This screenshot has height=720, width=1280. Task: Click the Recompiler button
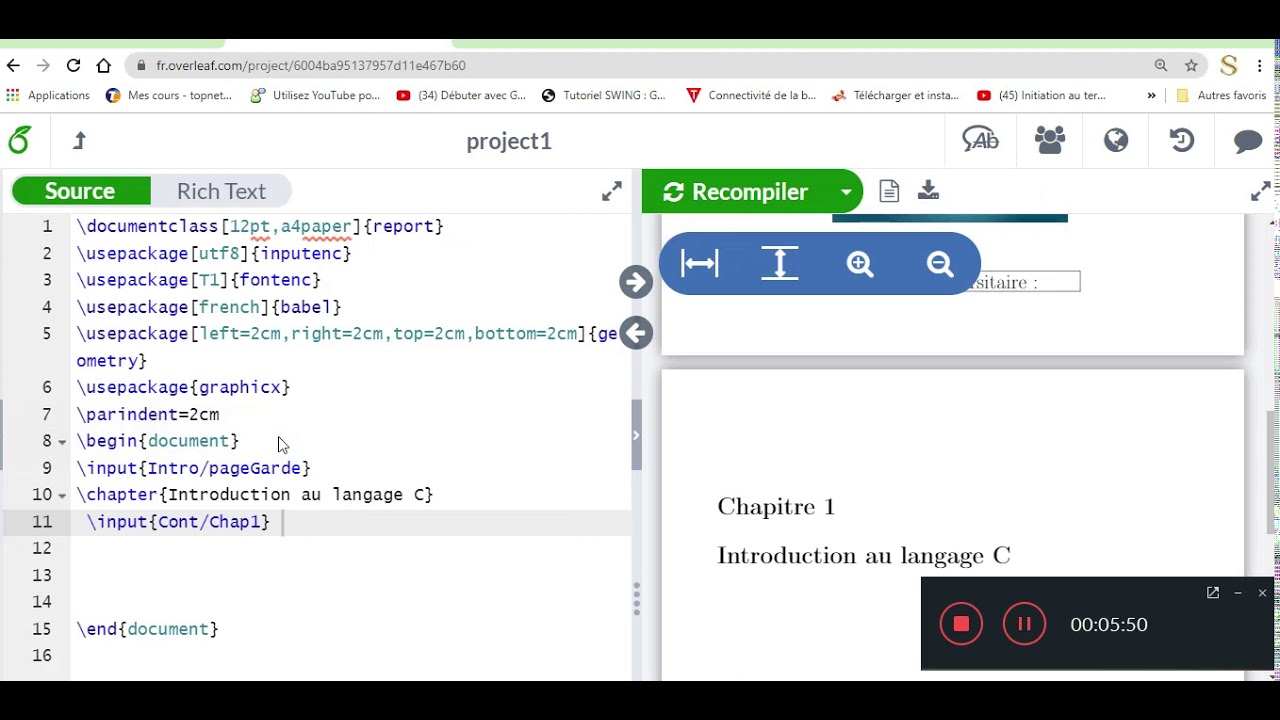coord(736,191)
